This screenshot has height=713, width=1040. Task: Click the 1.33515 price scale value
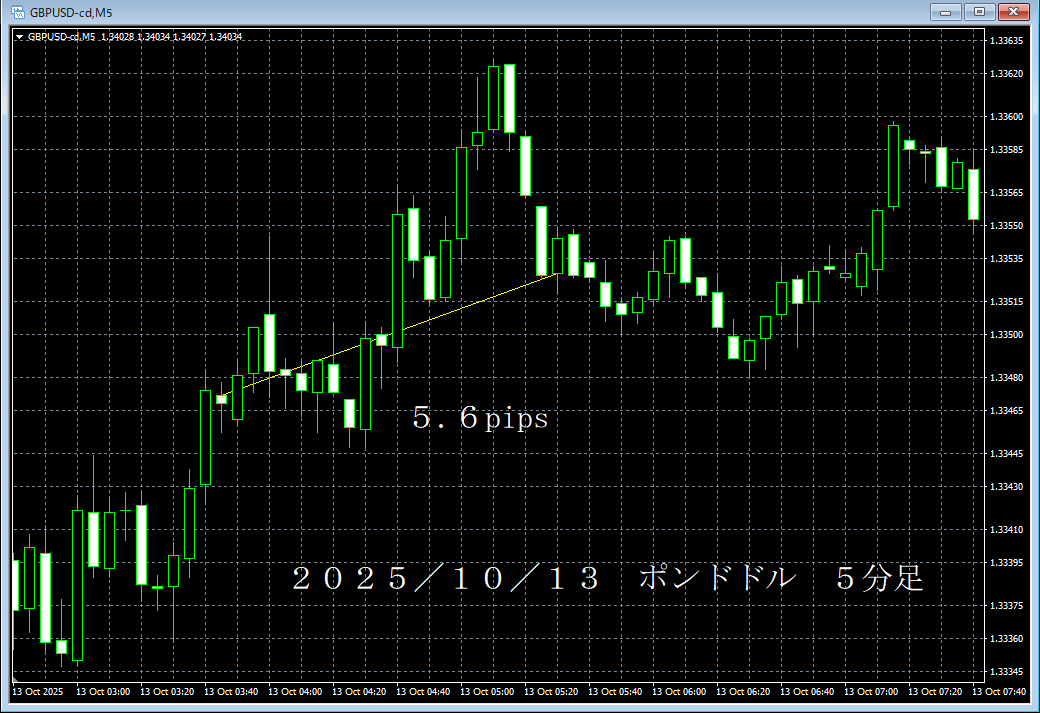1006,302
